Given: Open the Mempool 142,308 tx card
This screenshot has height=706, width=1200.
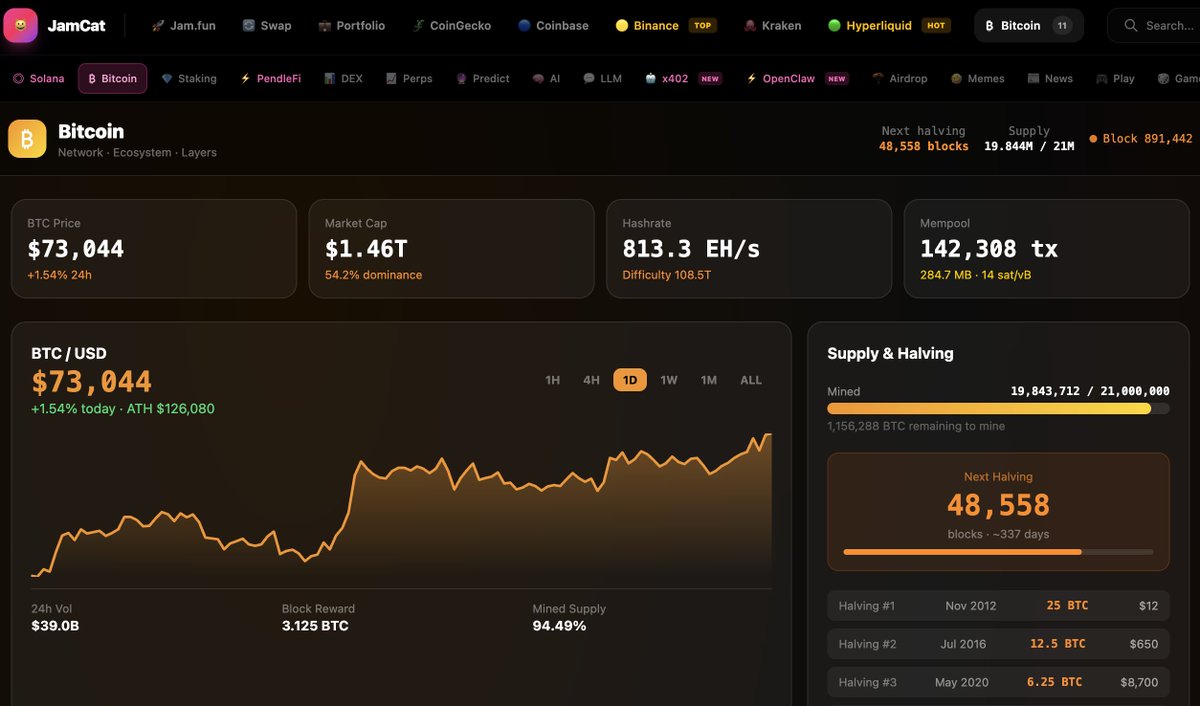Looking at the screenshot, I should (1046, 248).
